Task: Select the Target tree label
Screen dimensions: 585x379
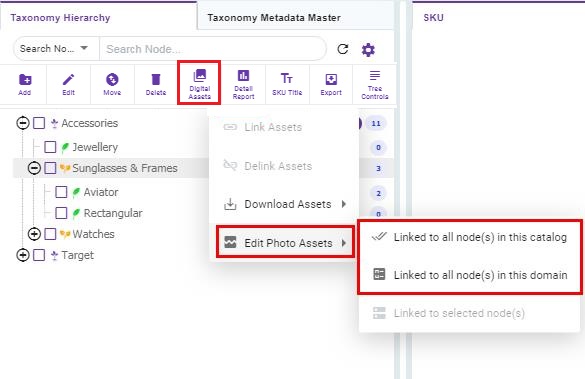Action: [78, 255]
